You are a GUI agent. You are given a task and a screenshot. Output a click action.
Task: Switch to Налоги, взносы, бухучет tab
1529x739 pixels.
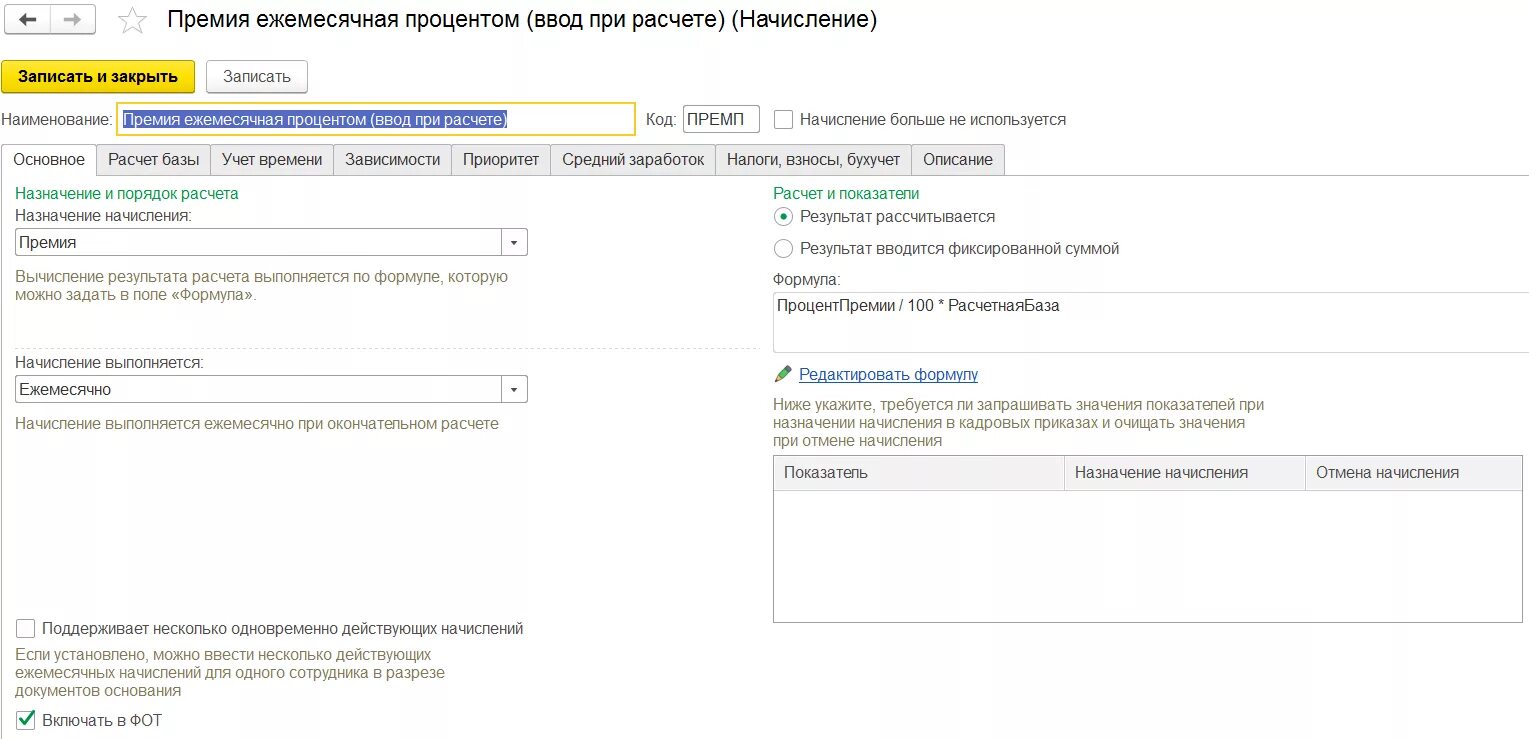[x=813, y=159]
